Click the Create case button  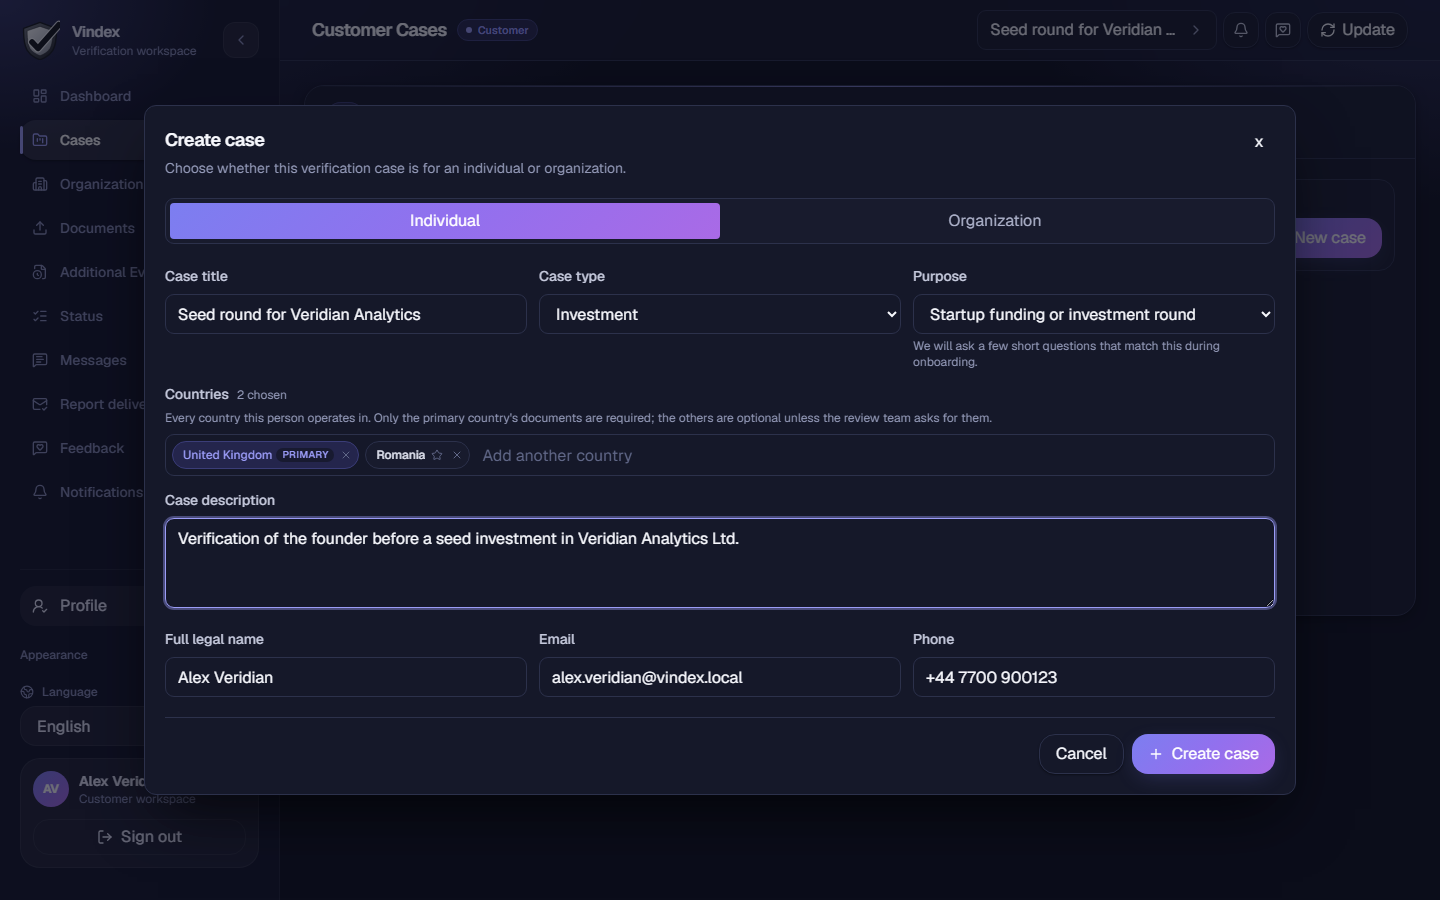1203,754
